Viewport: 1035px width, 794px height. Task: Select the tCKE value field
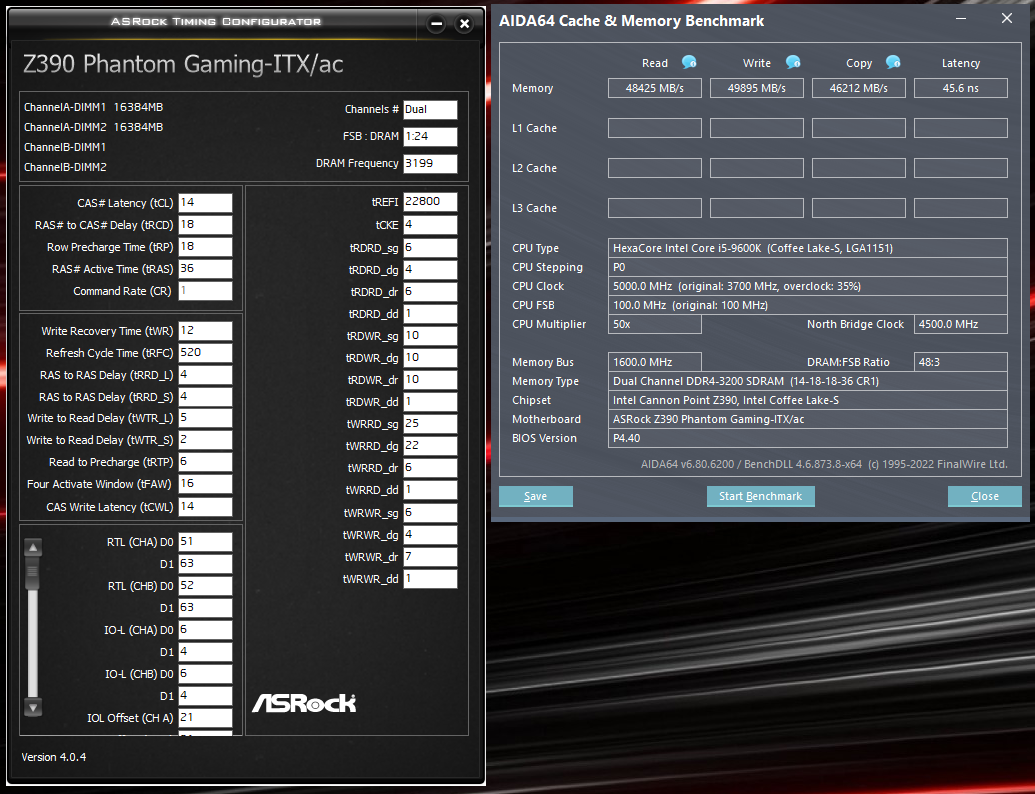(x=430, y=225)
